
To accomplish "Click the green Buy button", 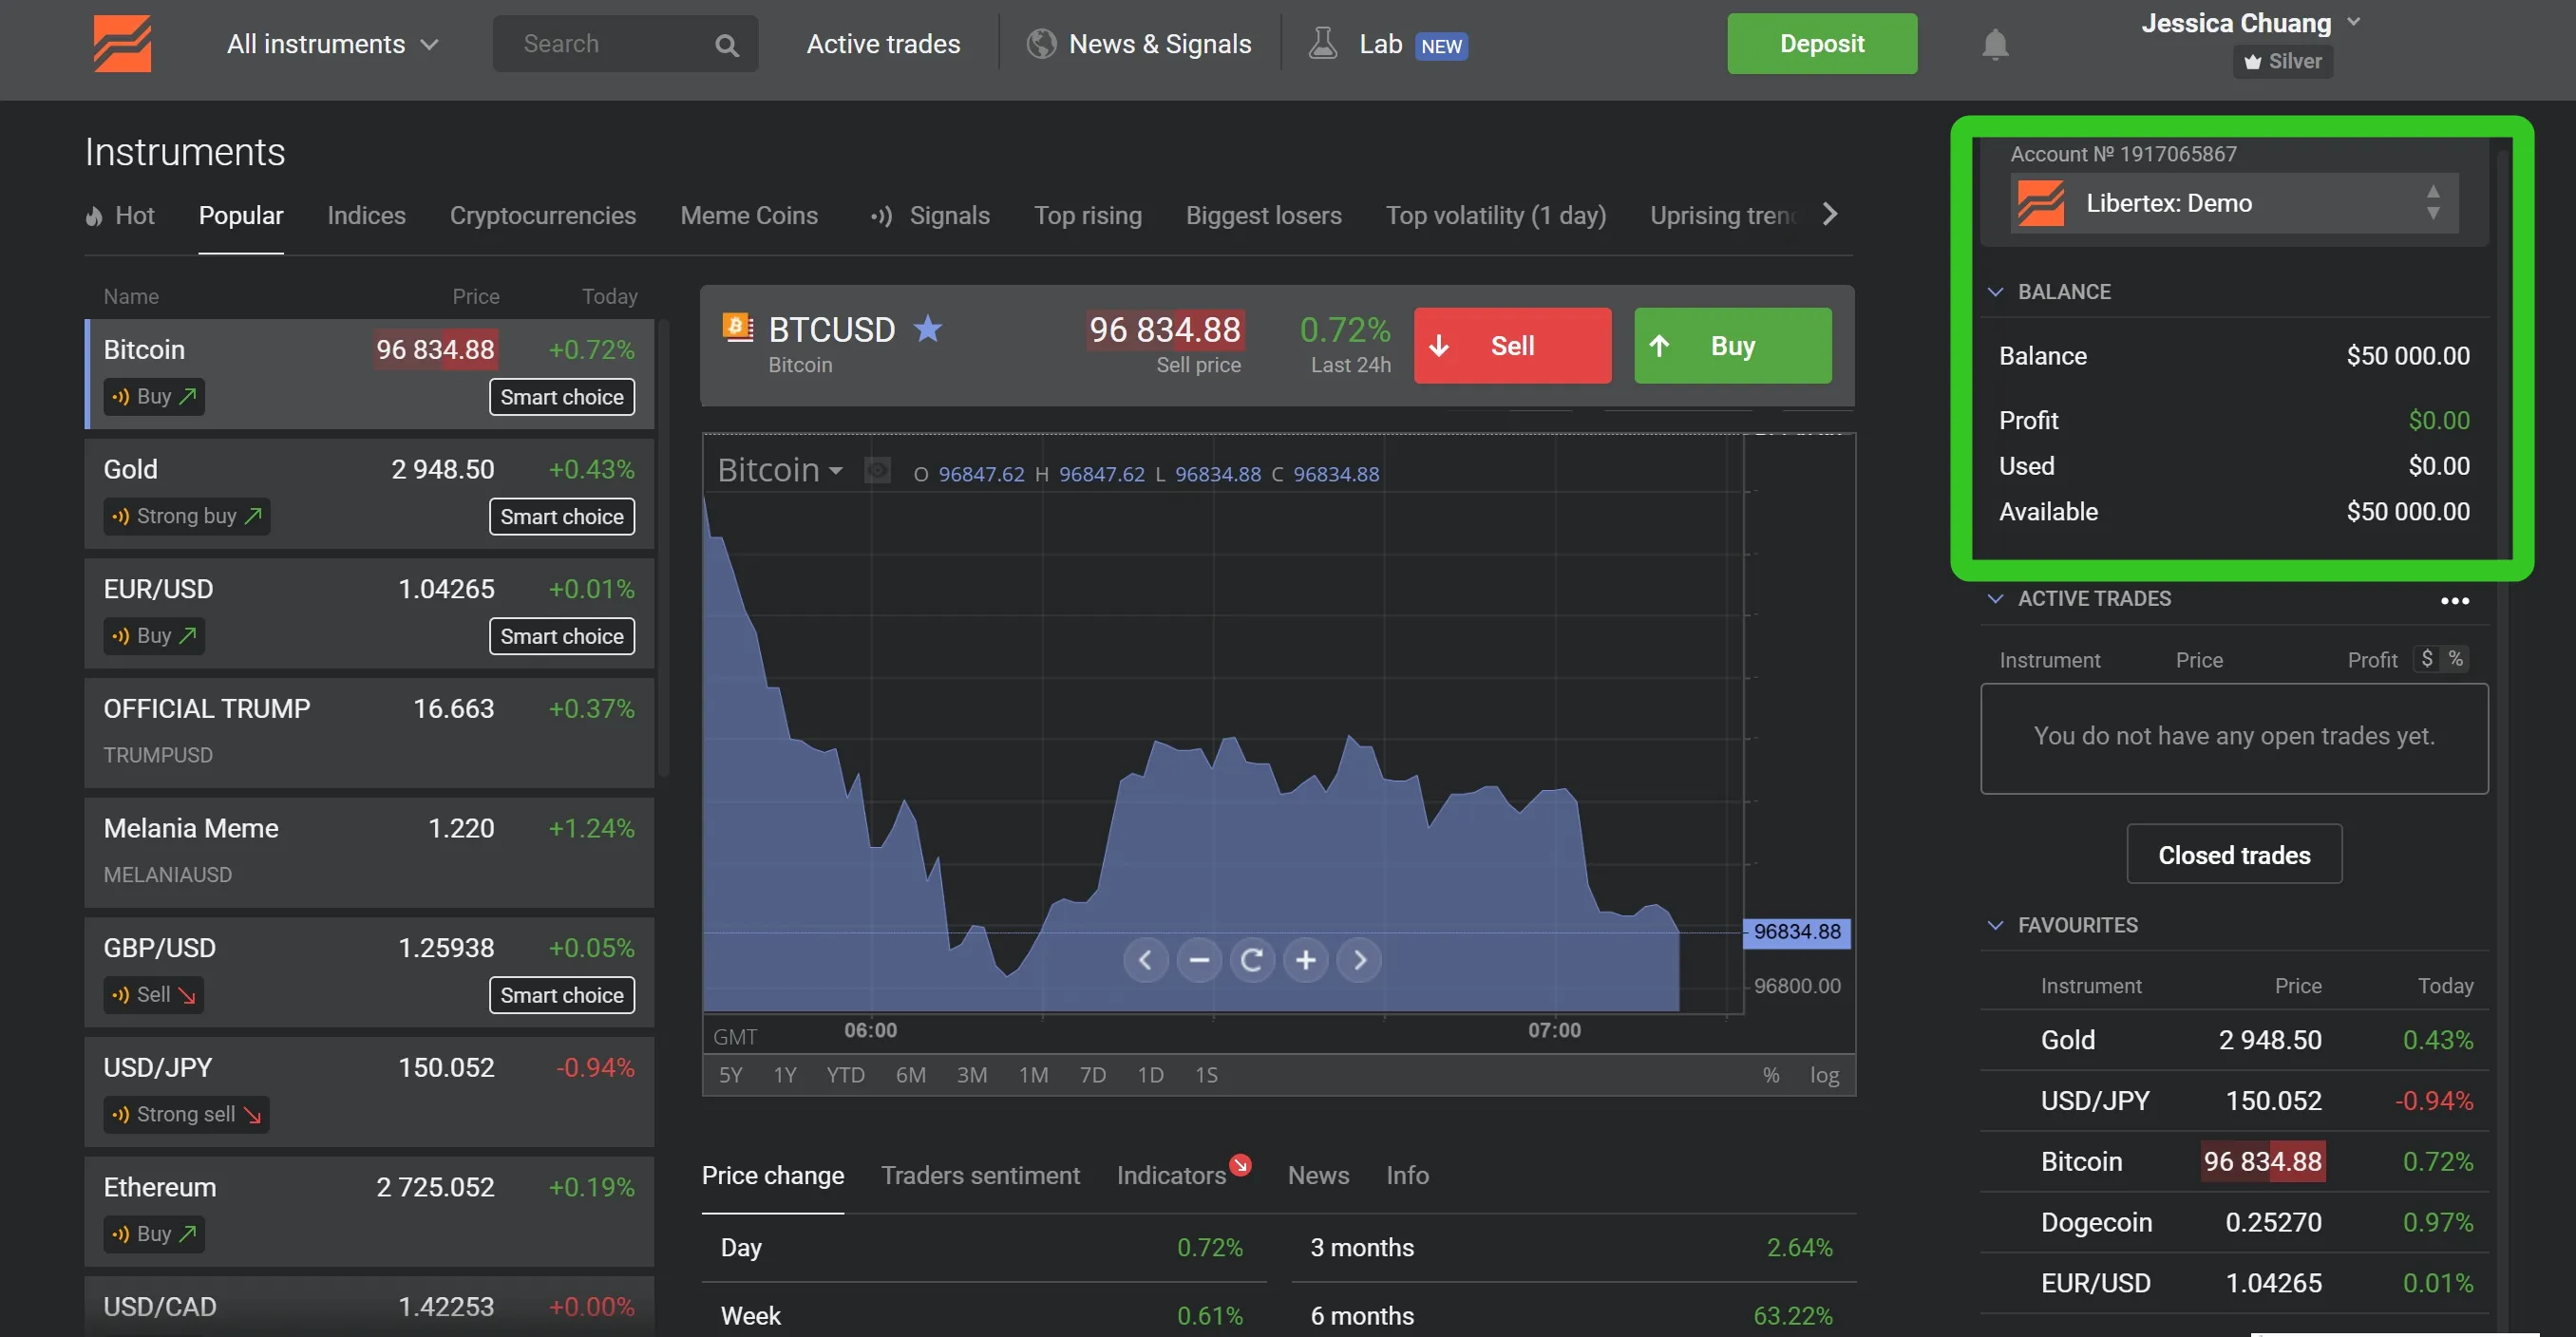I will [x=1733, y=345].
